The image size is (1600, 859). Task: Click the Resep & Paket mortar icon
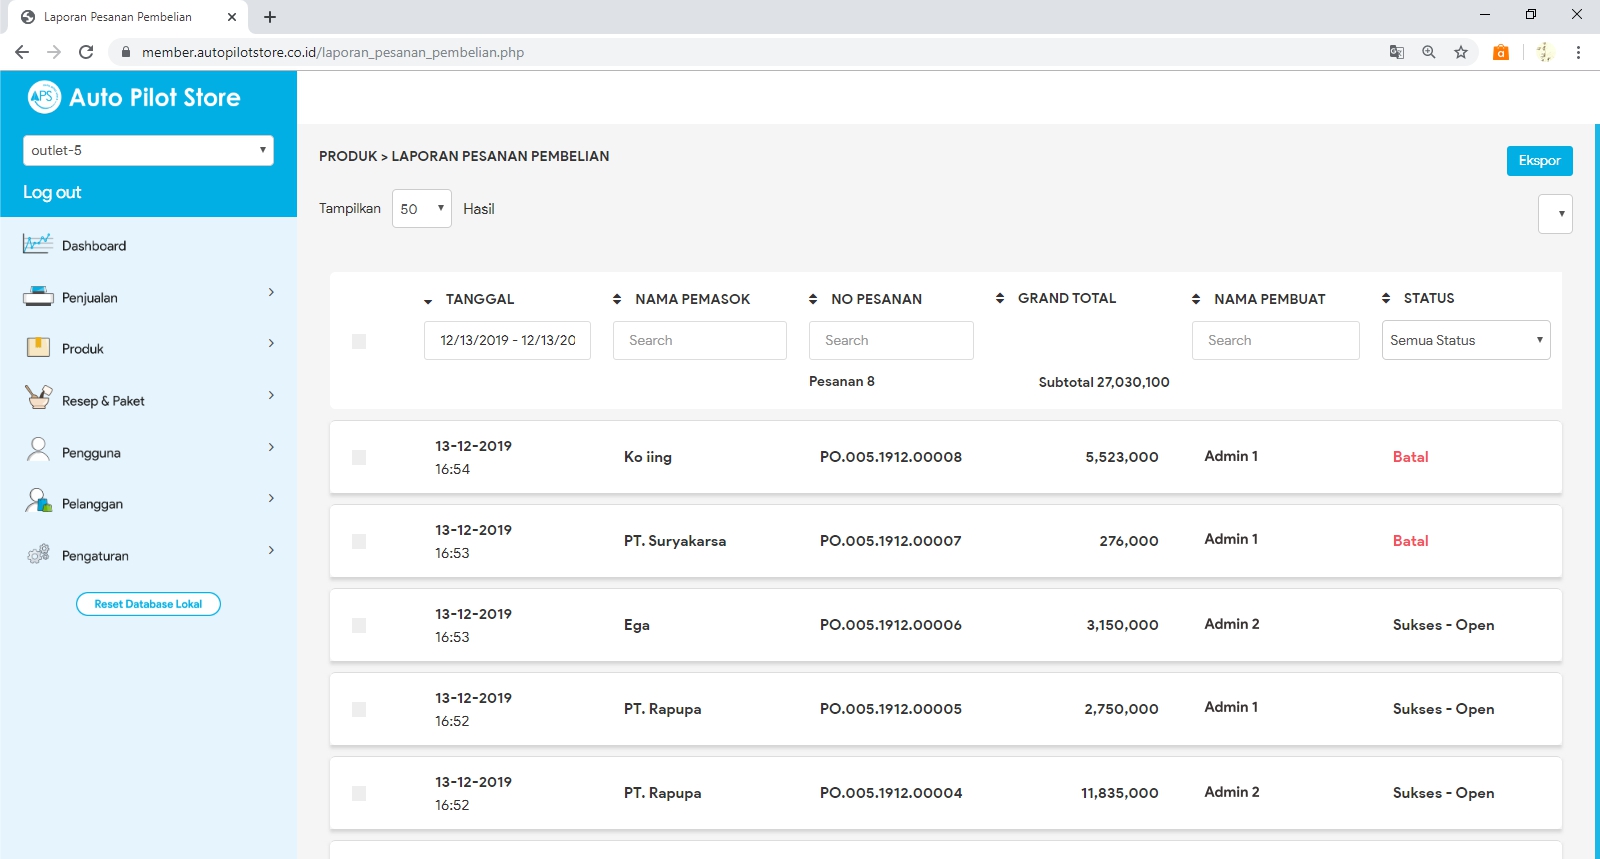[x=38, y=399]
